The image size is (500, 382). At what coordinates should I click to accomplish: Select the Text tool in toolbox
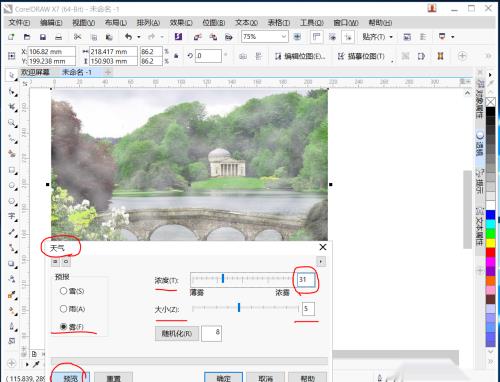coord(12,216)
